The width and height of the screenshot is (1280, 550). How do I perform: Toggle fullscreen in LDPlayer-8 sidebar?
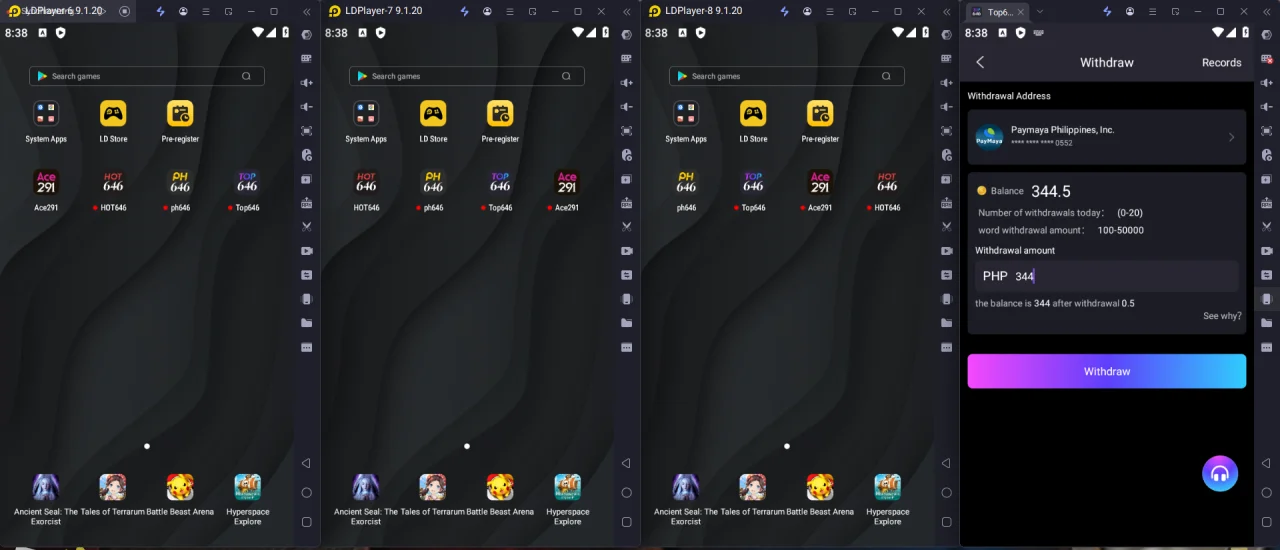(x=946, y=131)
